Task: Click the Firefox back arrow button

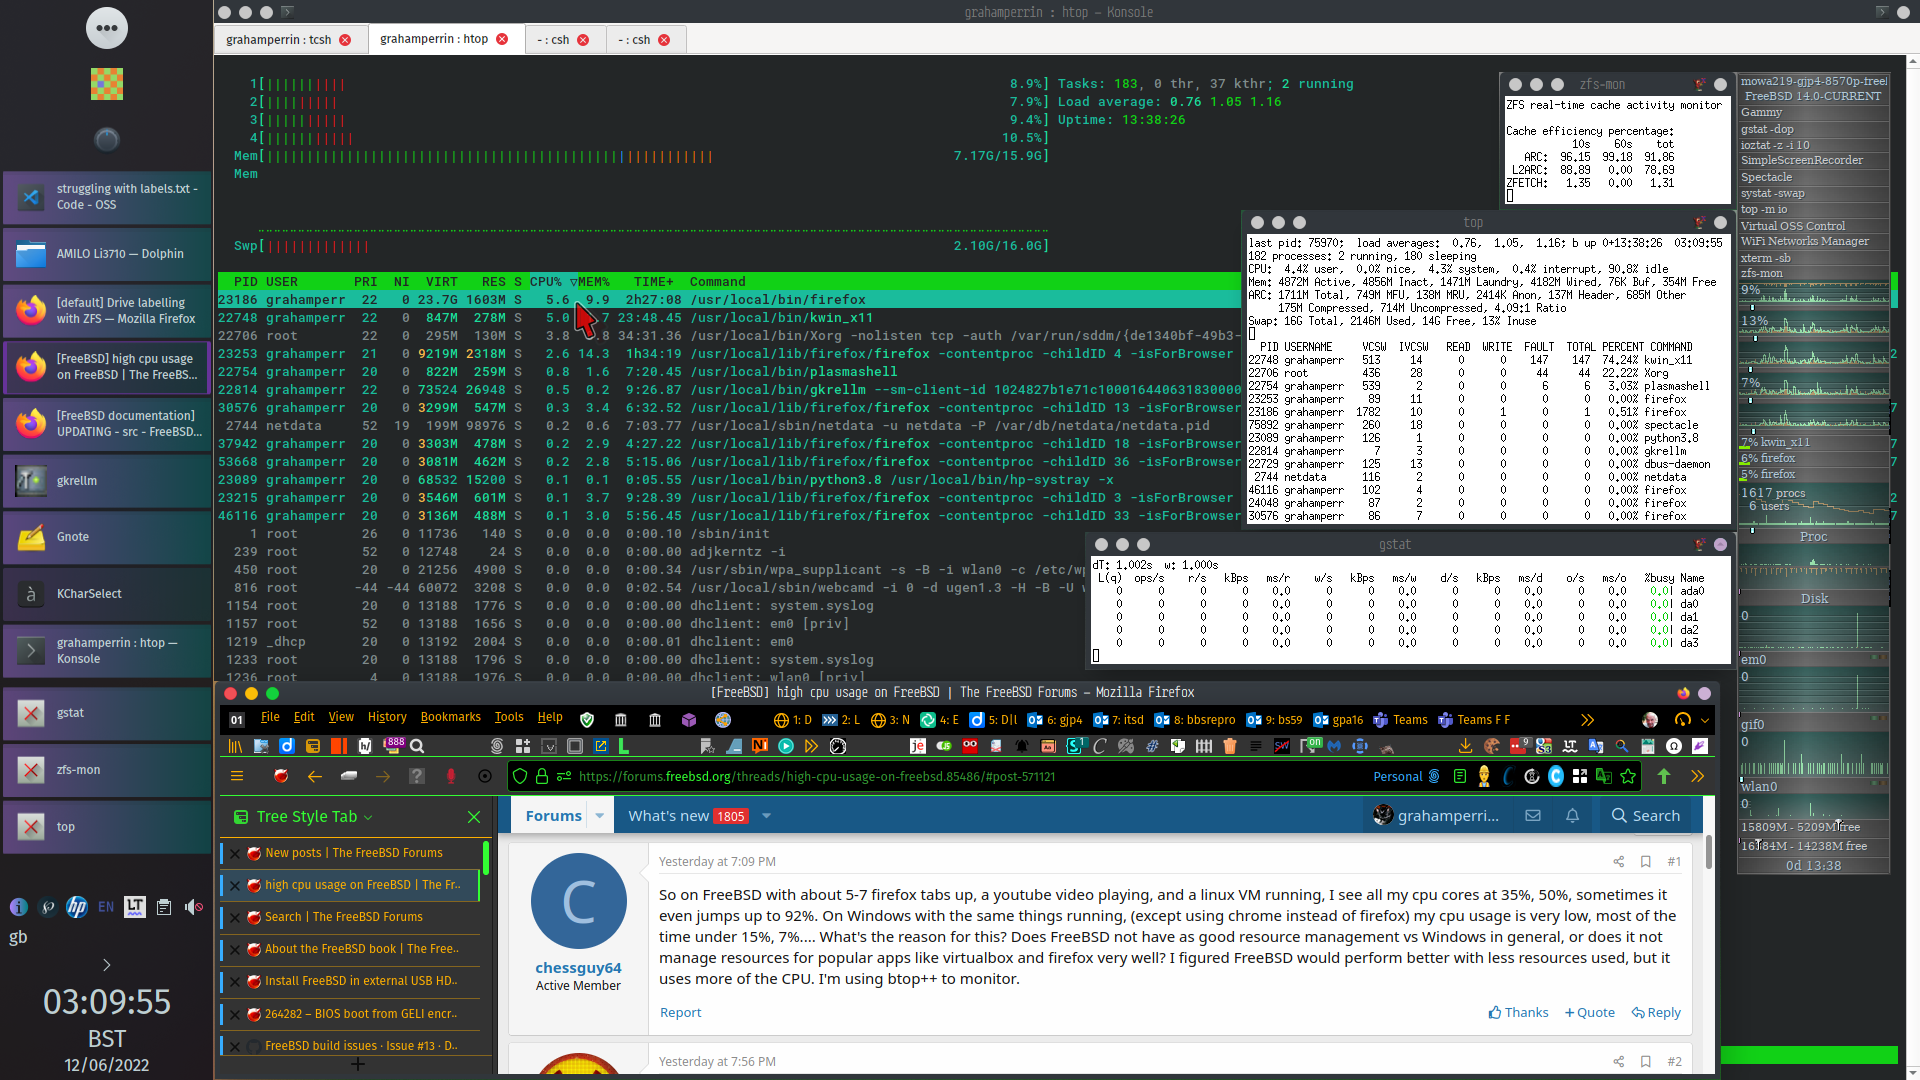Action: (x=315, y=777)
